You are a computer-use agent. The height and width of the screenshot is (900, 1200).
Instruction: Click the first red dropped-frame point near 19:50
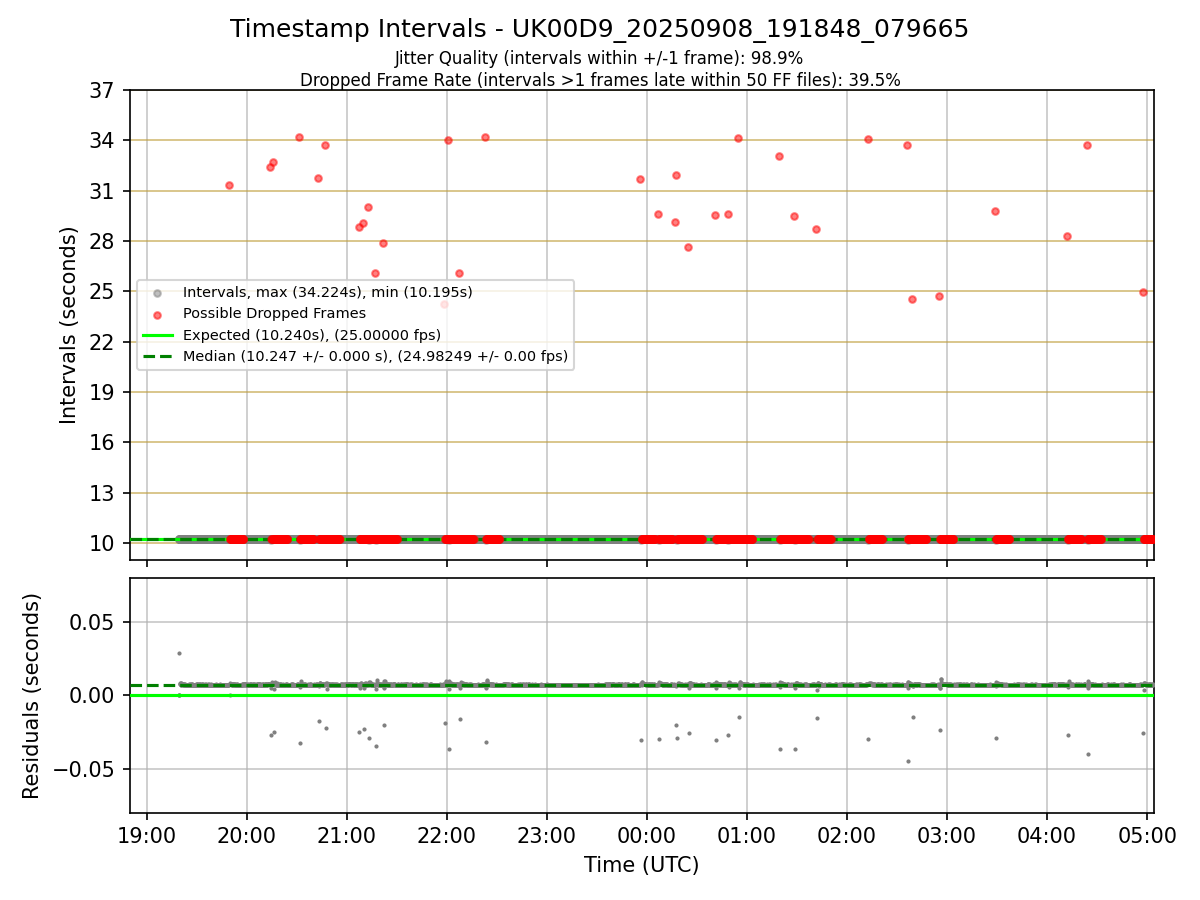229,185
